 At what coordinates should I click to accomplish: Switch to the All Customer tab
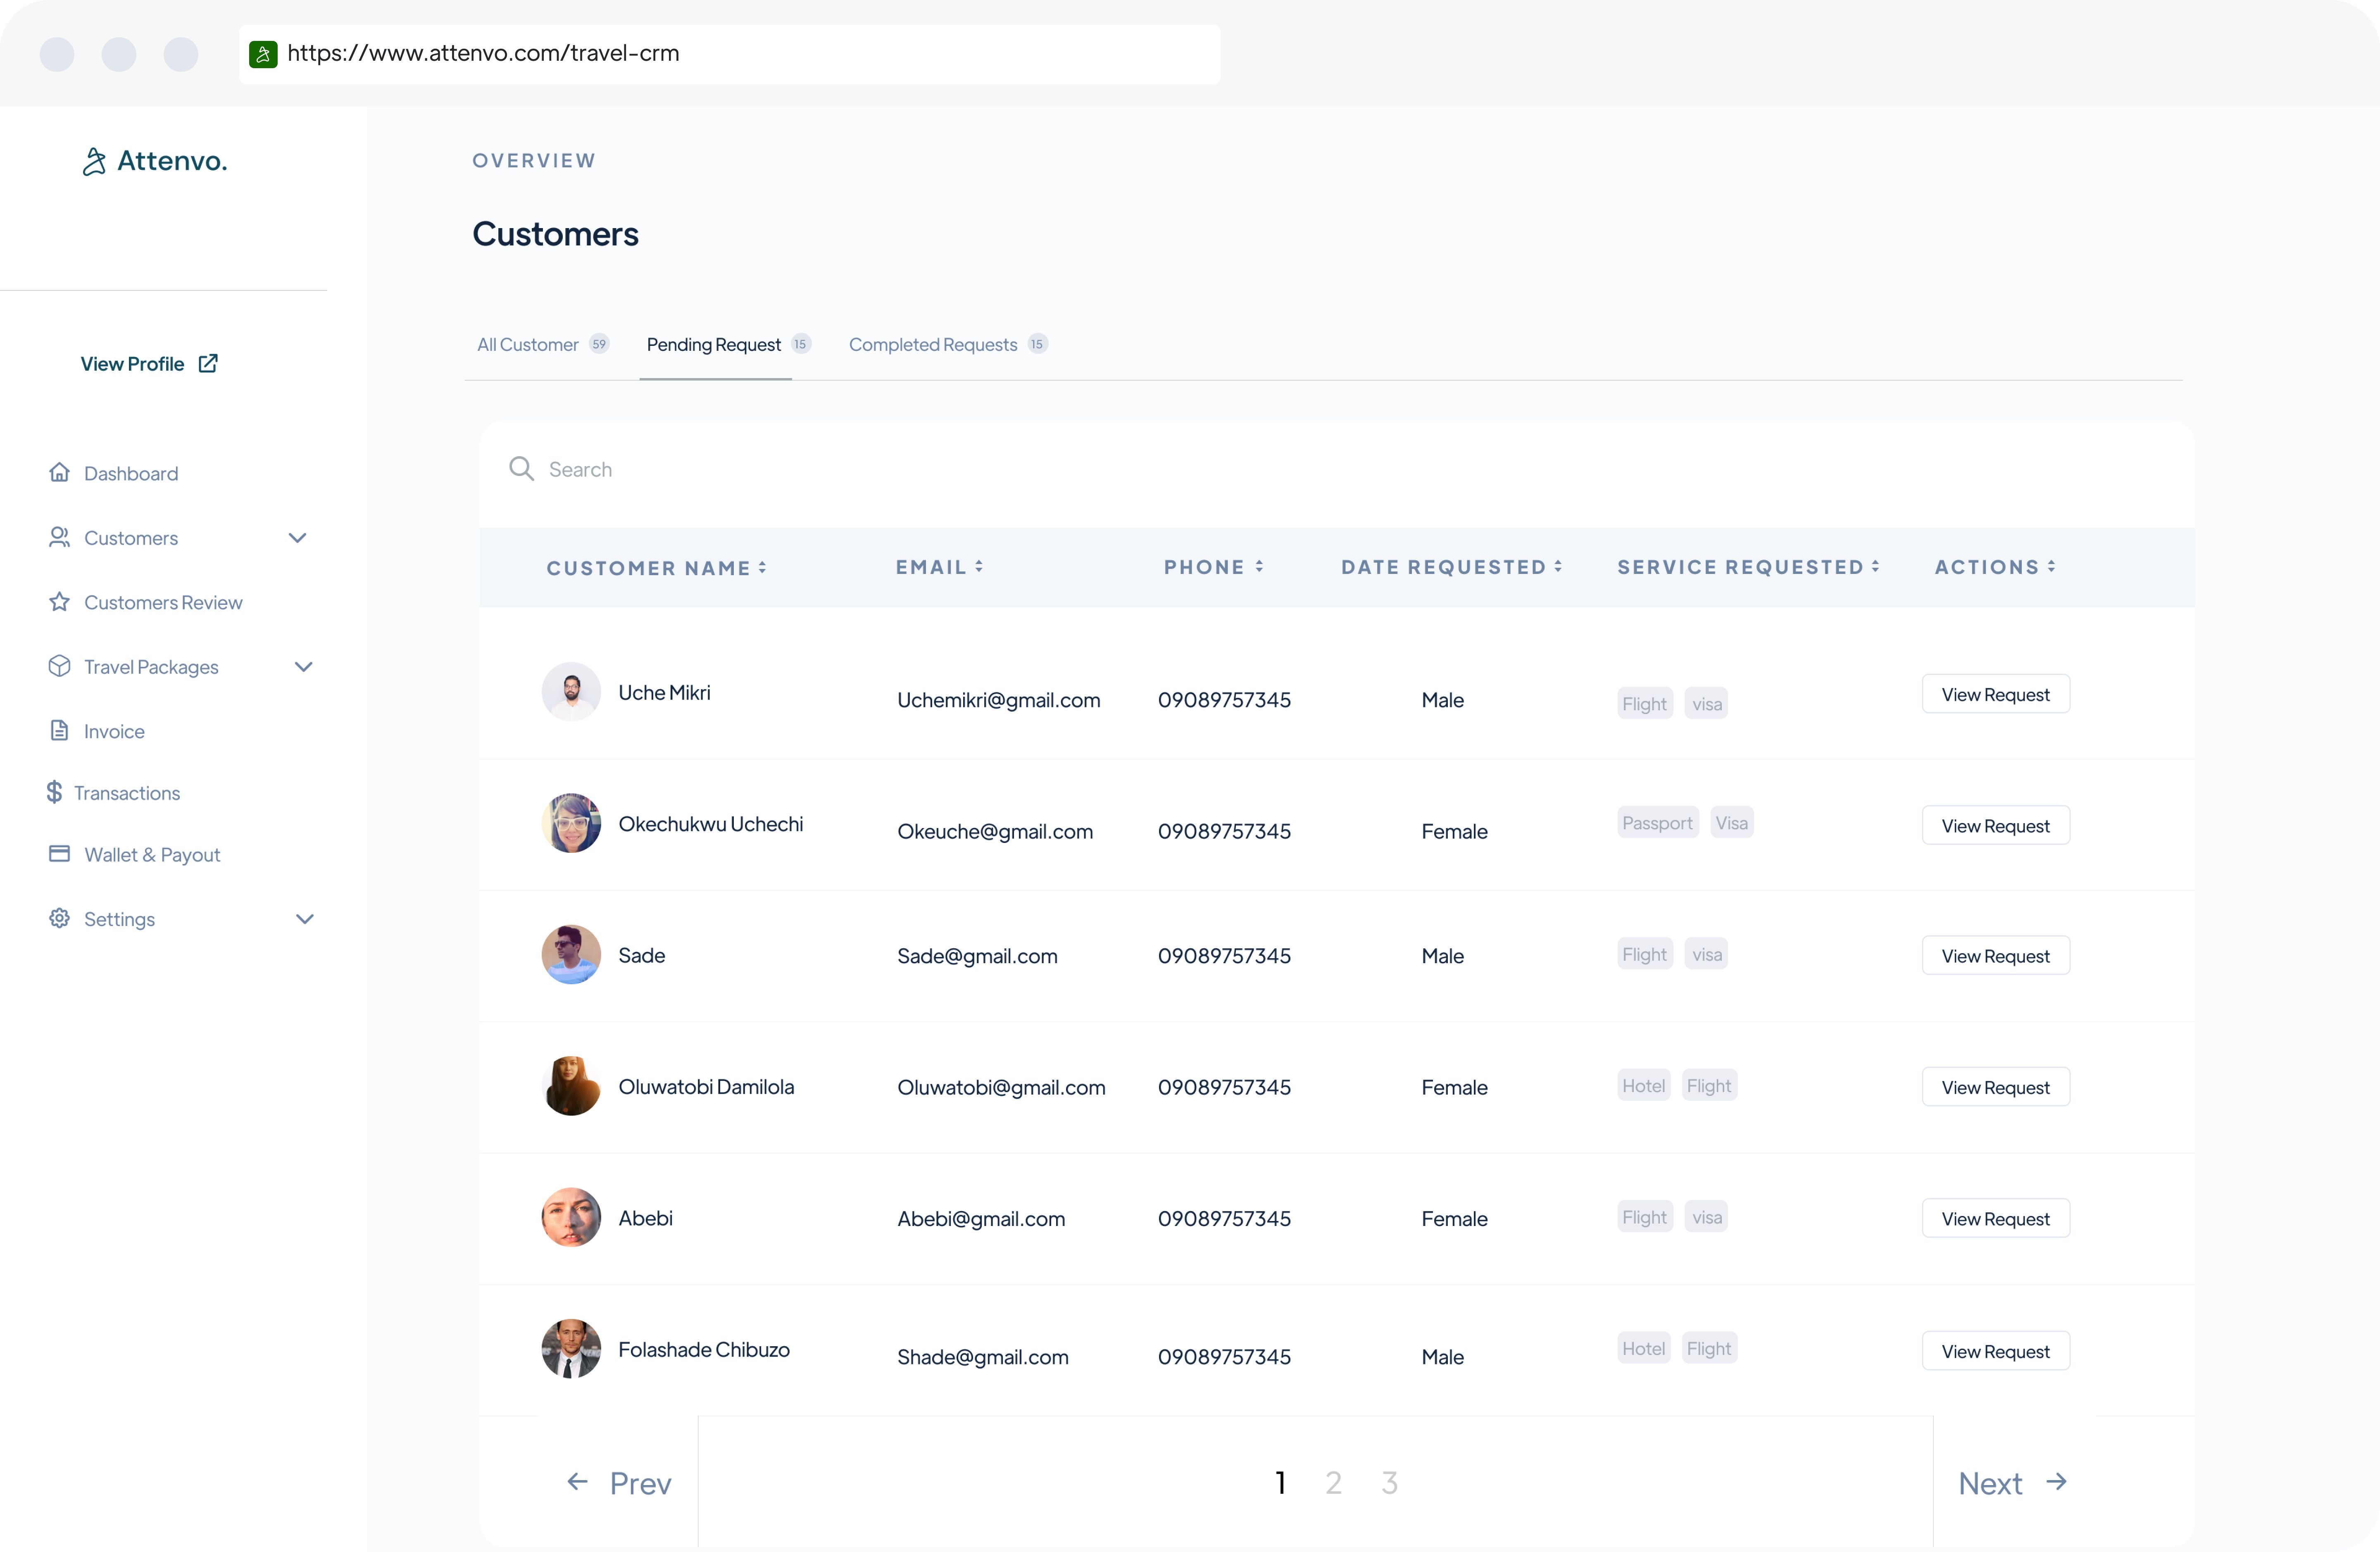[542, 344]
